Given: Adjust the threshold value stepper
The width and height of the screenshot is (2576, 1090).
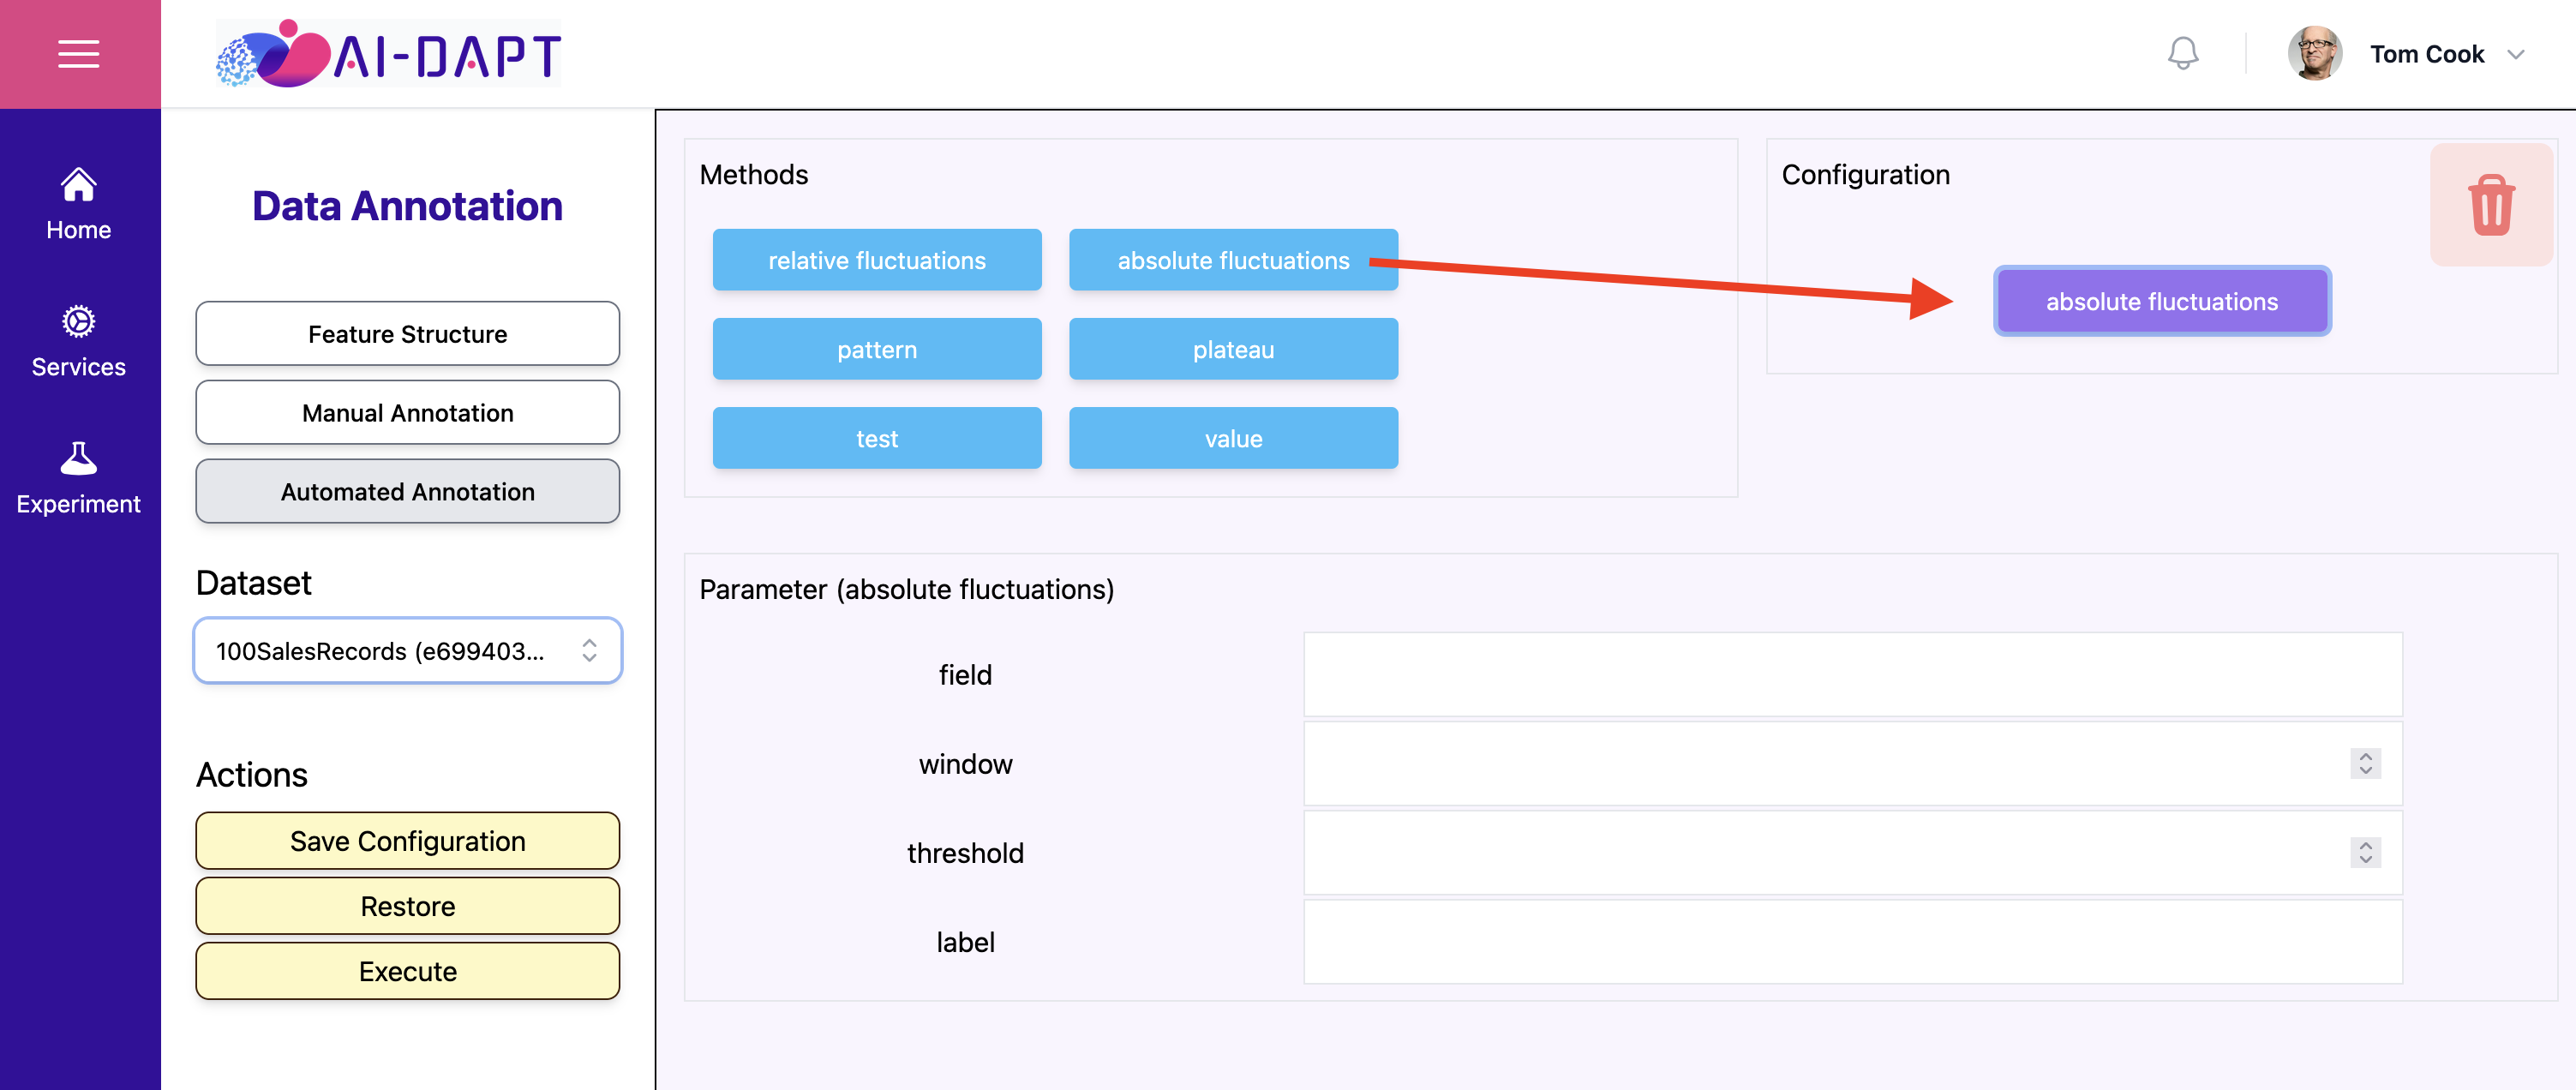Looking at the screenshot, I should click(2365, 853).
